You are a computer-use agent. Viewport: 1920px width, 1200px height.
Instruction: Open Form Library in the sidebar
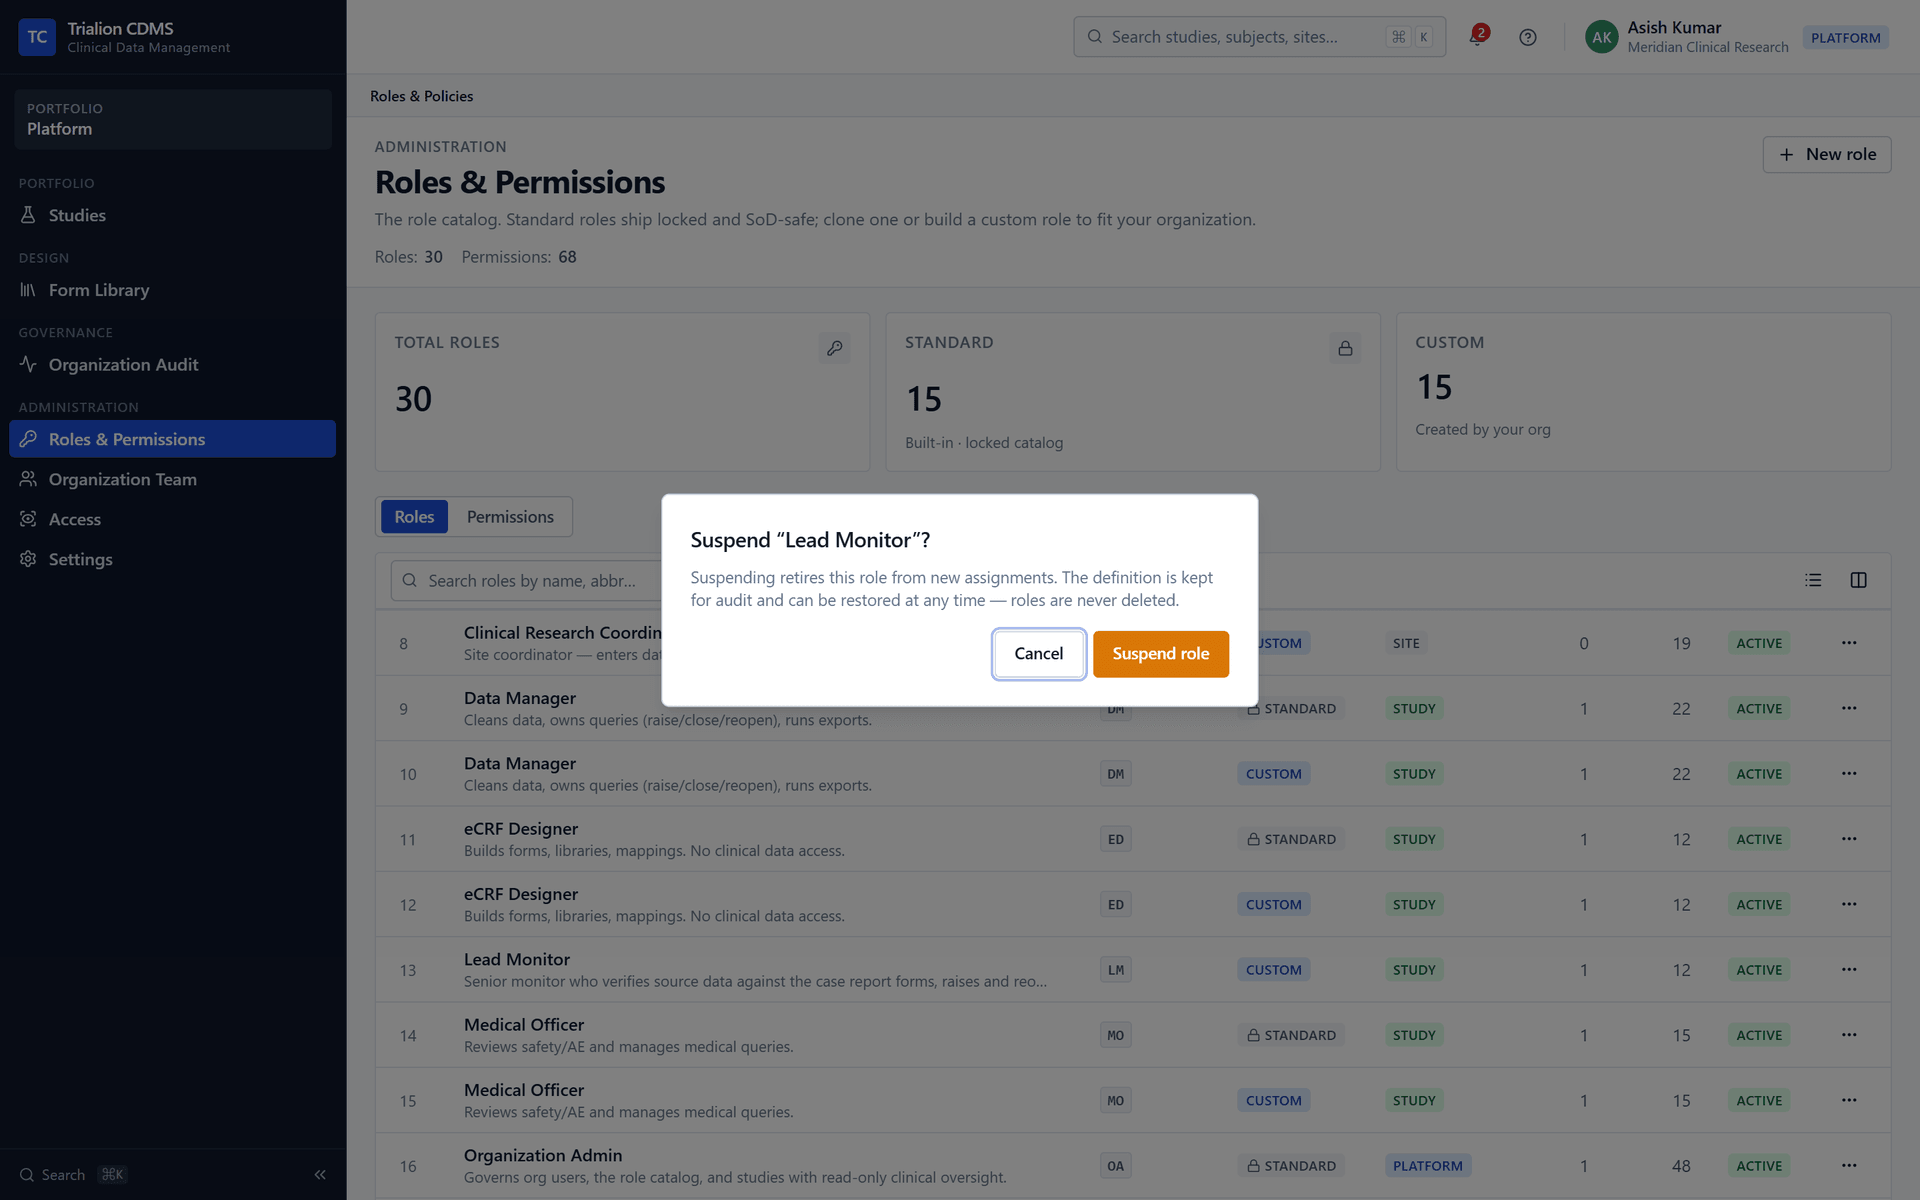click(172, 290)
